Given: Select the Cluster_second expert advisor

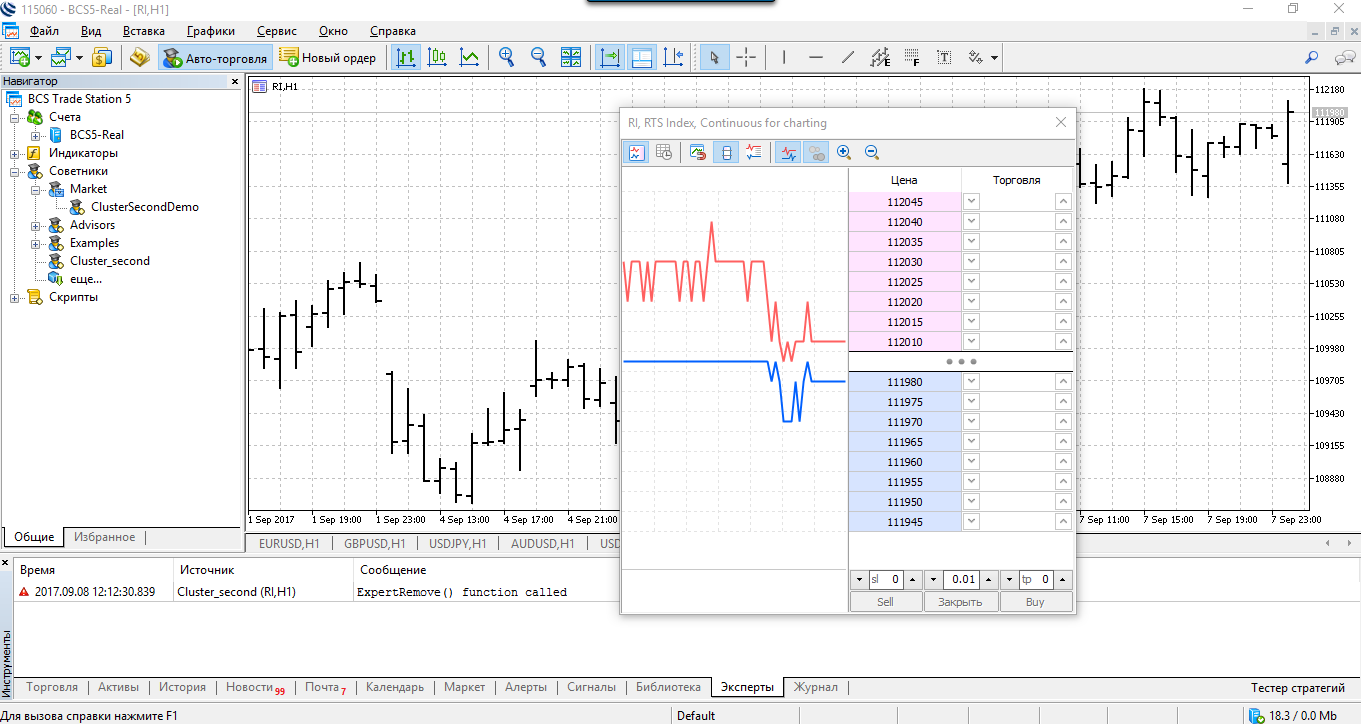Looking at the screenshot, I should (109, 261).
